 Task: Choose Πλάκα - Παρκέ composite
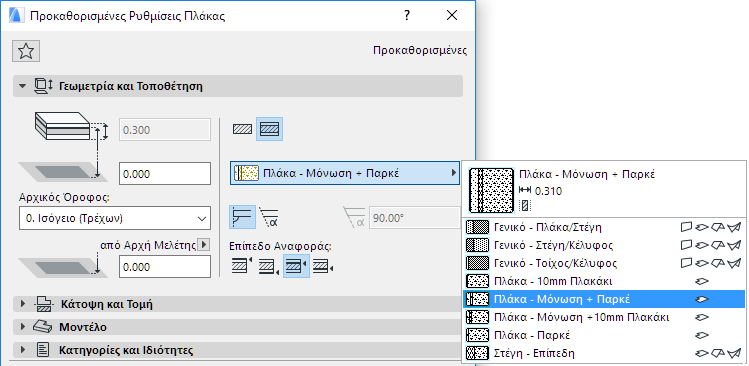[604, 335]
